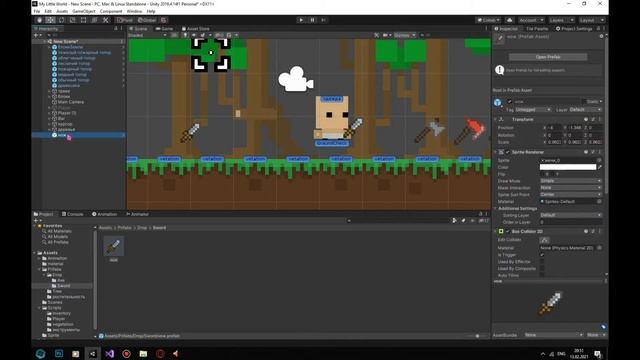Switch to the Asset Store tab
The image size is (640, 360).
pos(196,29)
